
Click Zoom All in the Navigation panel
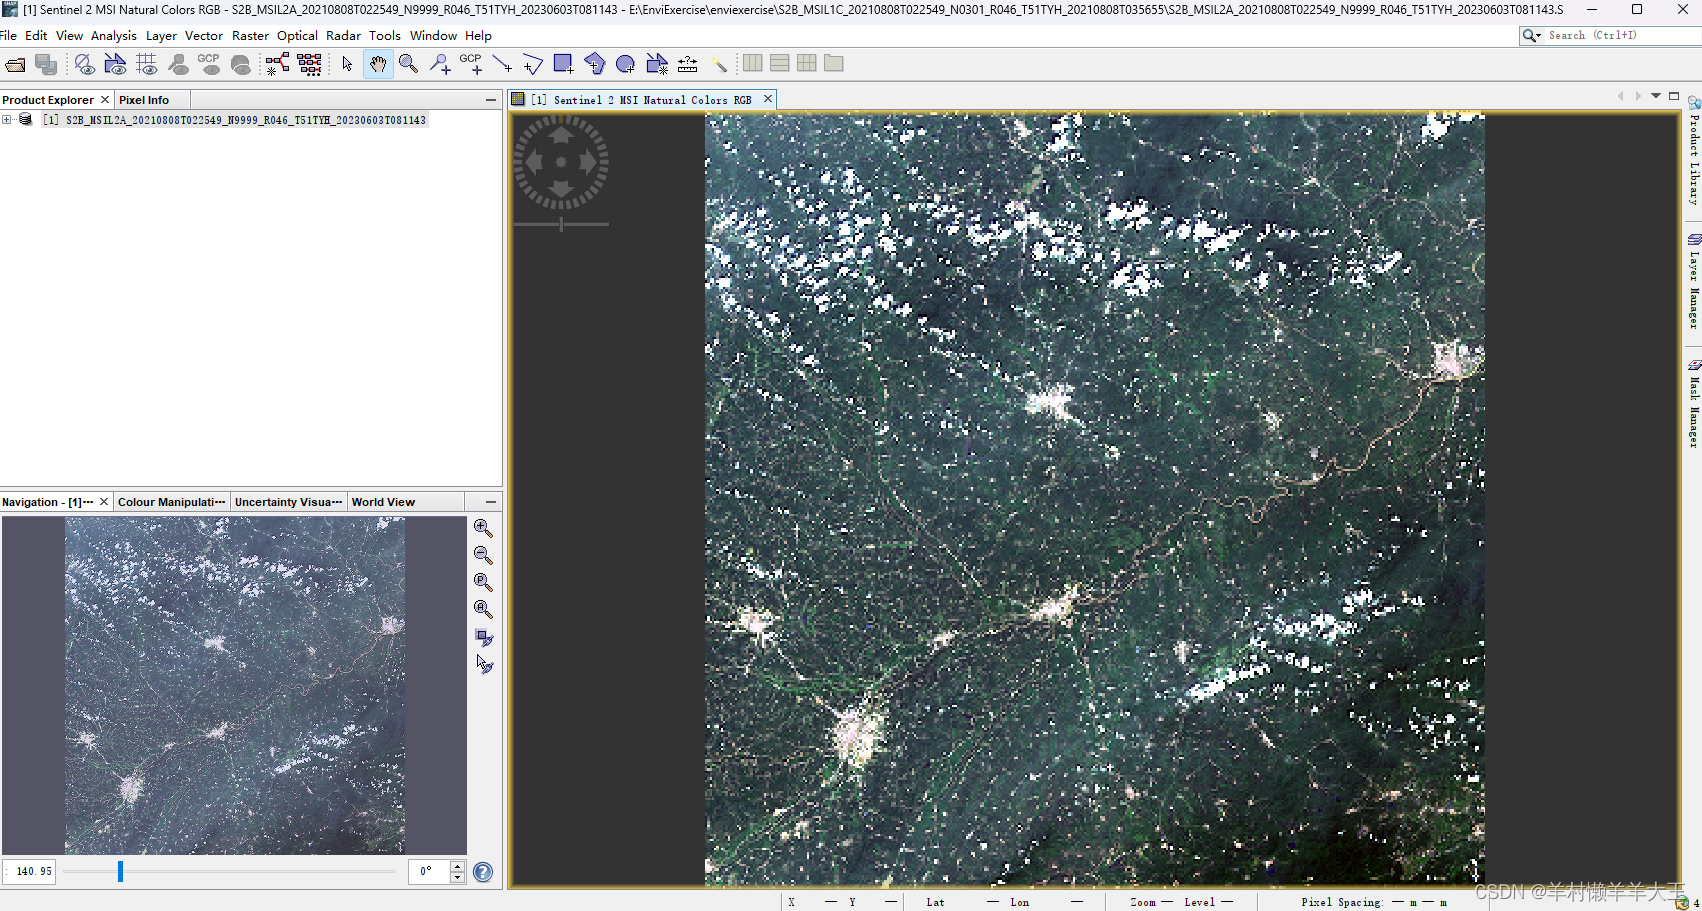(483, 609)
